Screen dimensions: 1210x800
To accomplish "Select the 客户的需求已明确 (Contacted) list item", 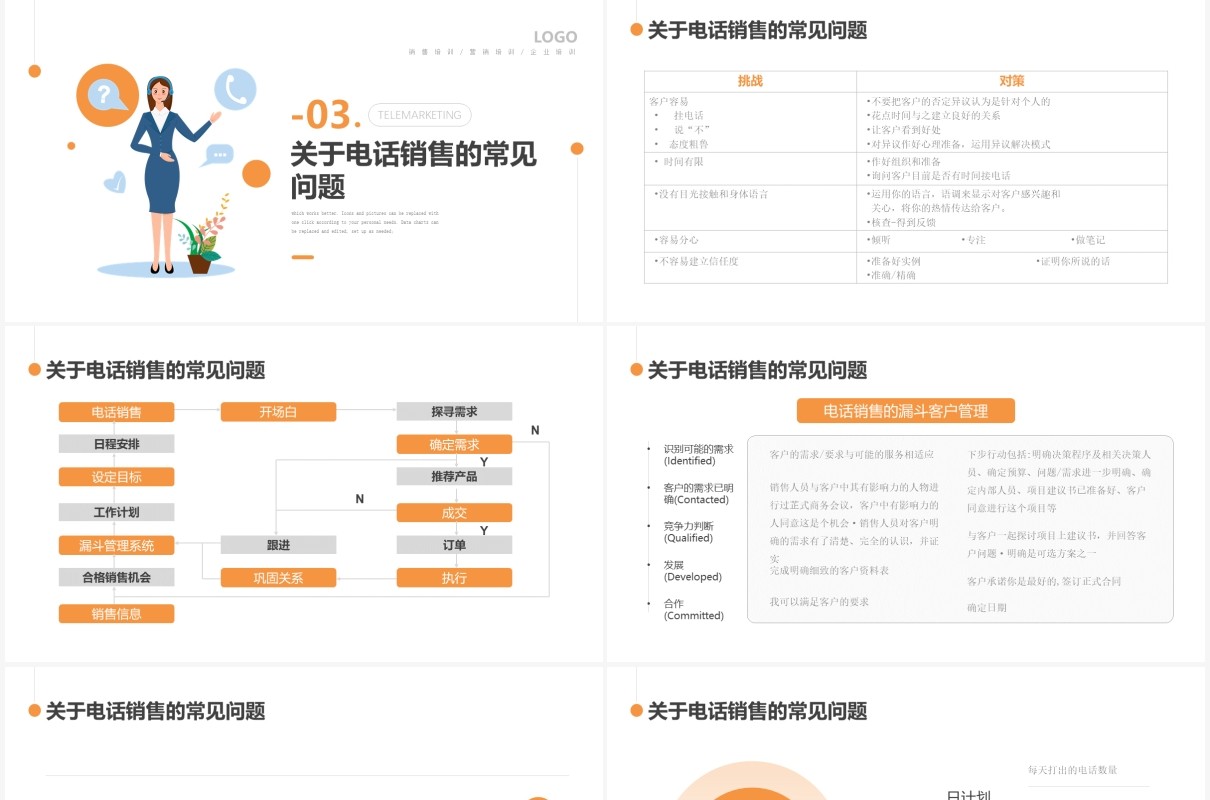I will (x=698, y=494).
